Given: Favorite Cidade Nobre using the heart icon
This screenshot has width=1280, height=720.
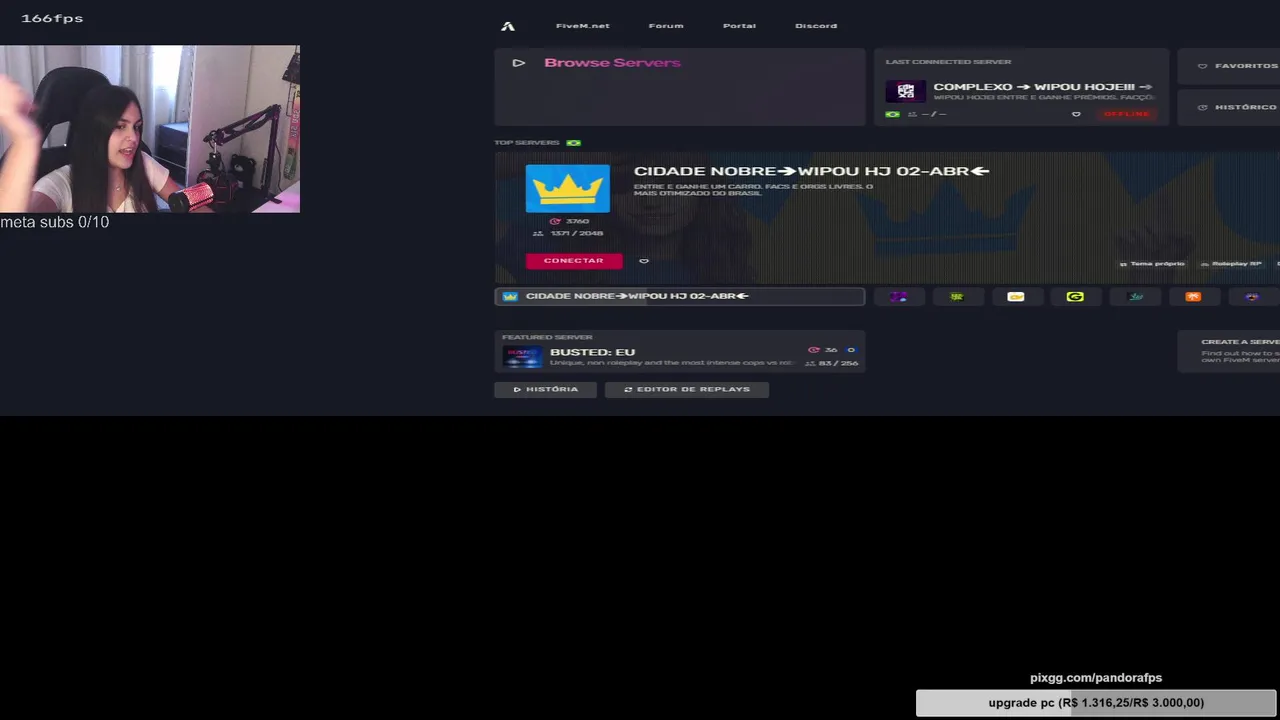Looking at the screenshot, I should (x=644, y=261).
